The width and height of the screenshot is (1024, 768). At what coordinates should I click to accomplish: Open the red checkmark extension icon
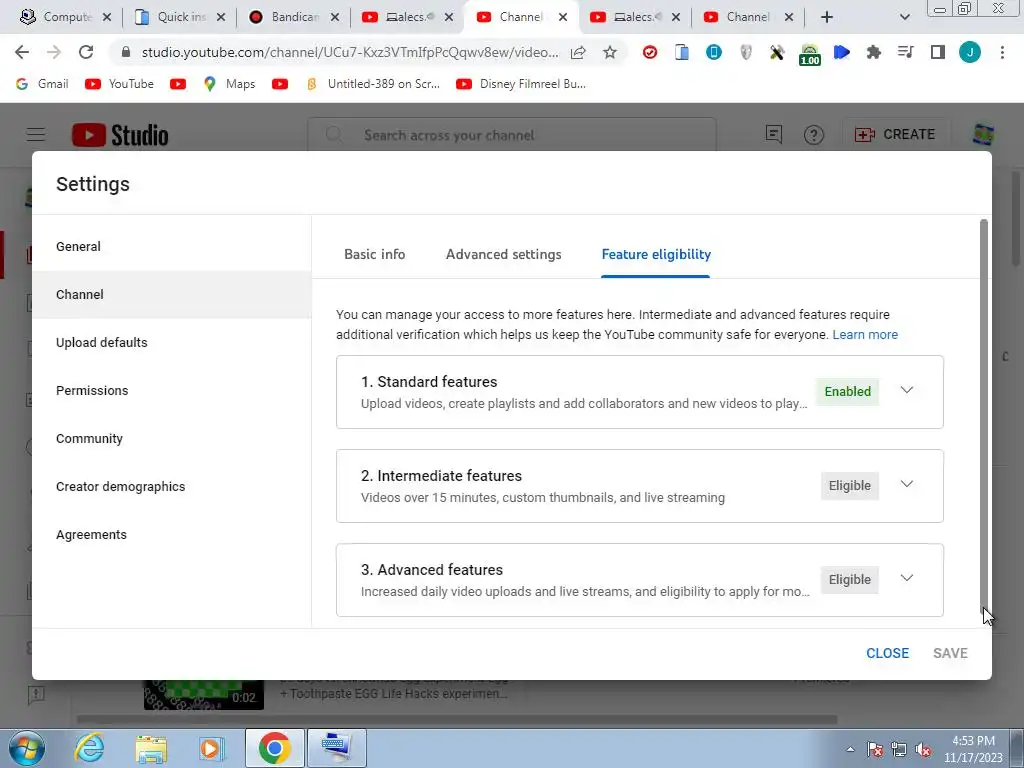(x=650, y=52)
